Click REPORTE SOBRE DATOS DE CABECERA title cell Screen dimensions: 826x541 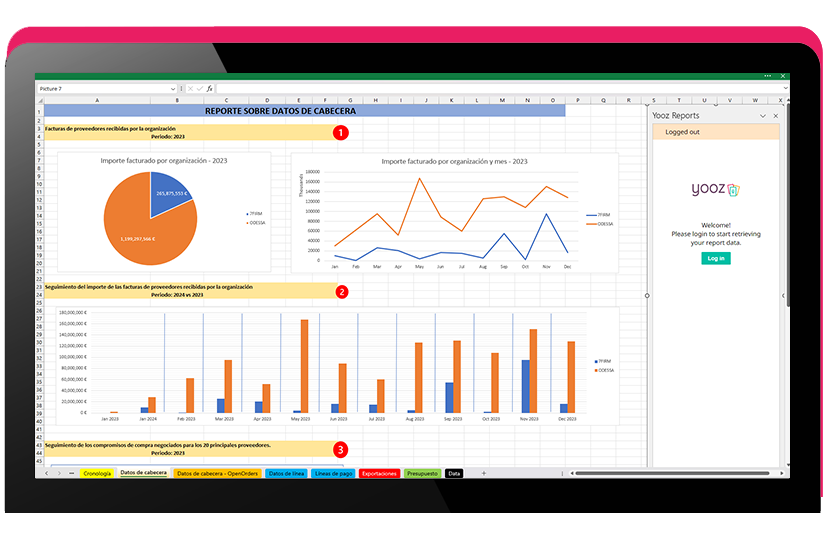click(304, 111)
